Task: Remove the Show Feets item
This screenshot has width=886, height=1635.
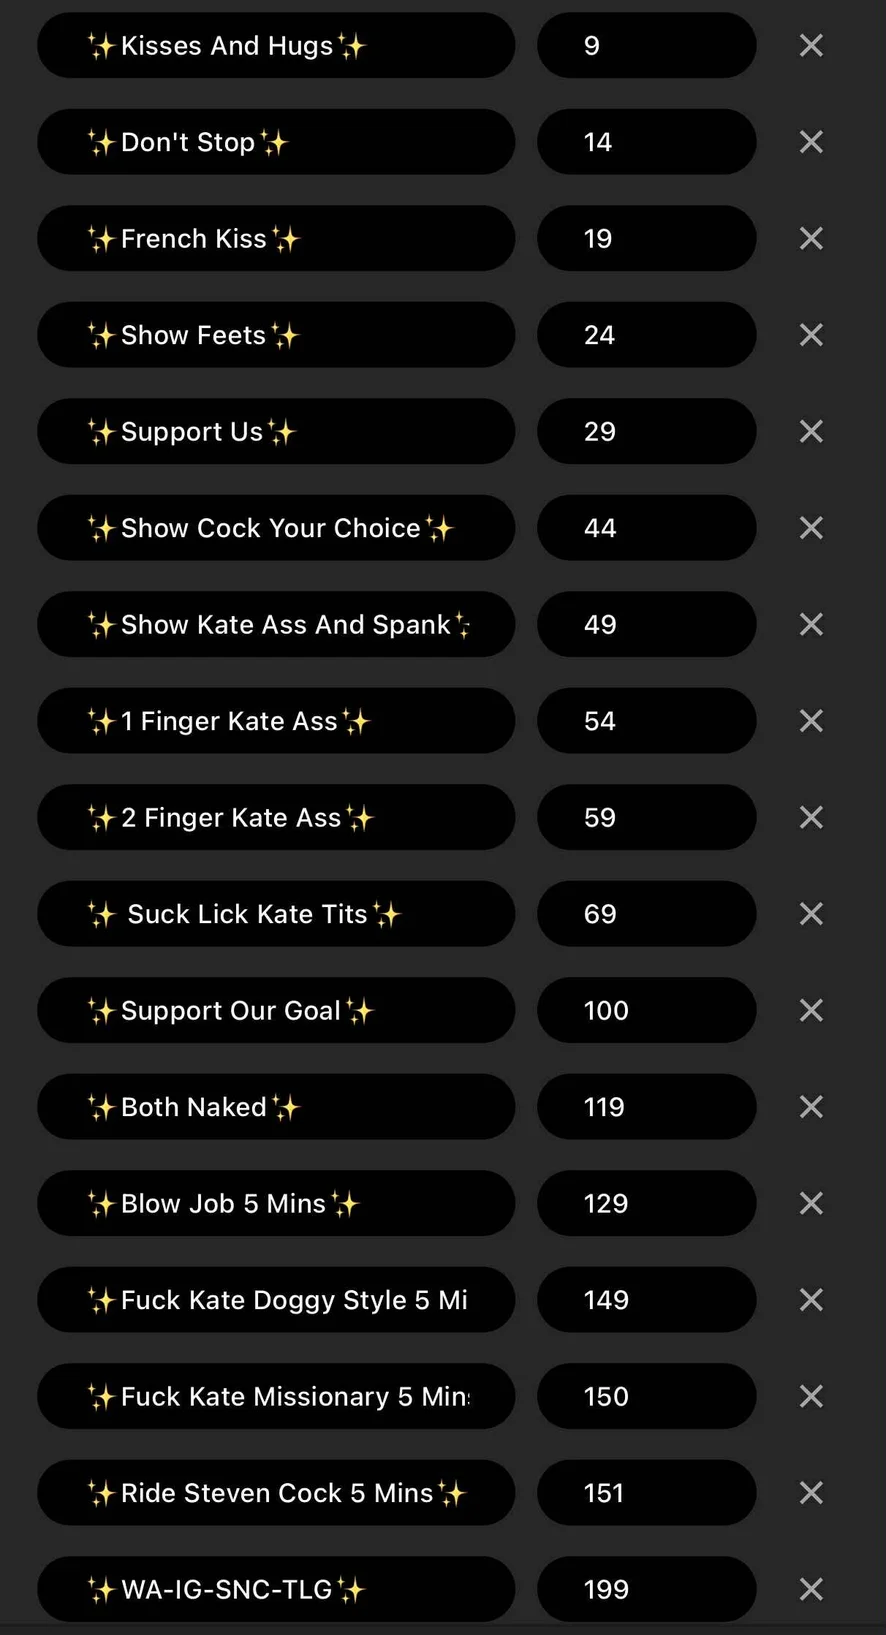Action: (811, 335)
